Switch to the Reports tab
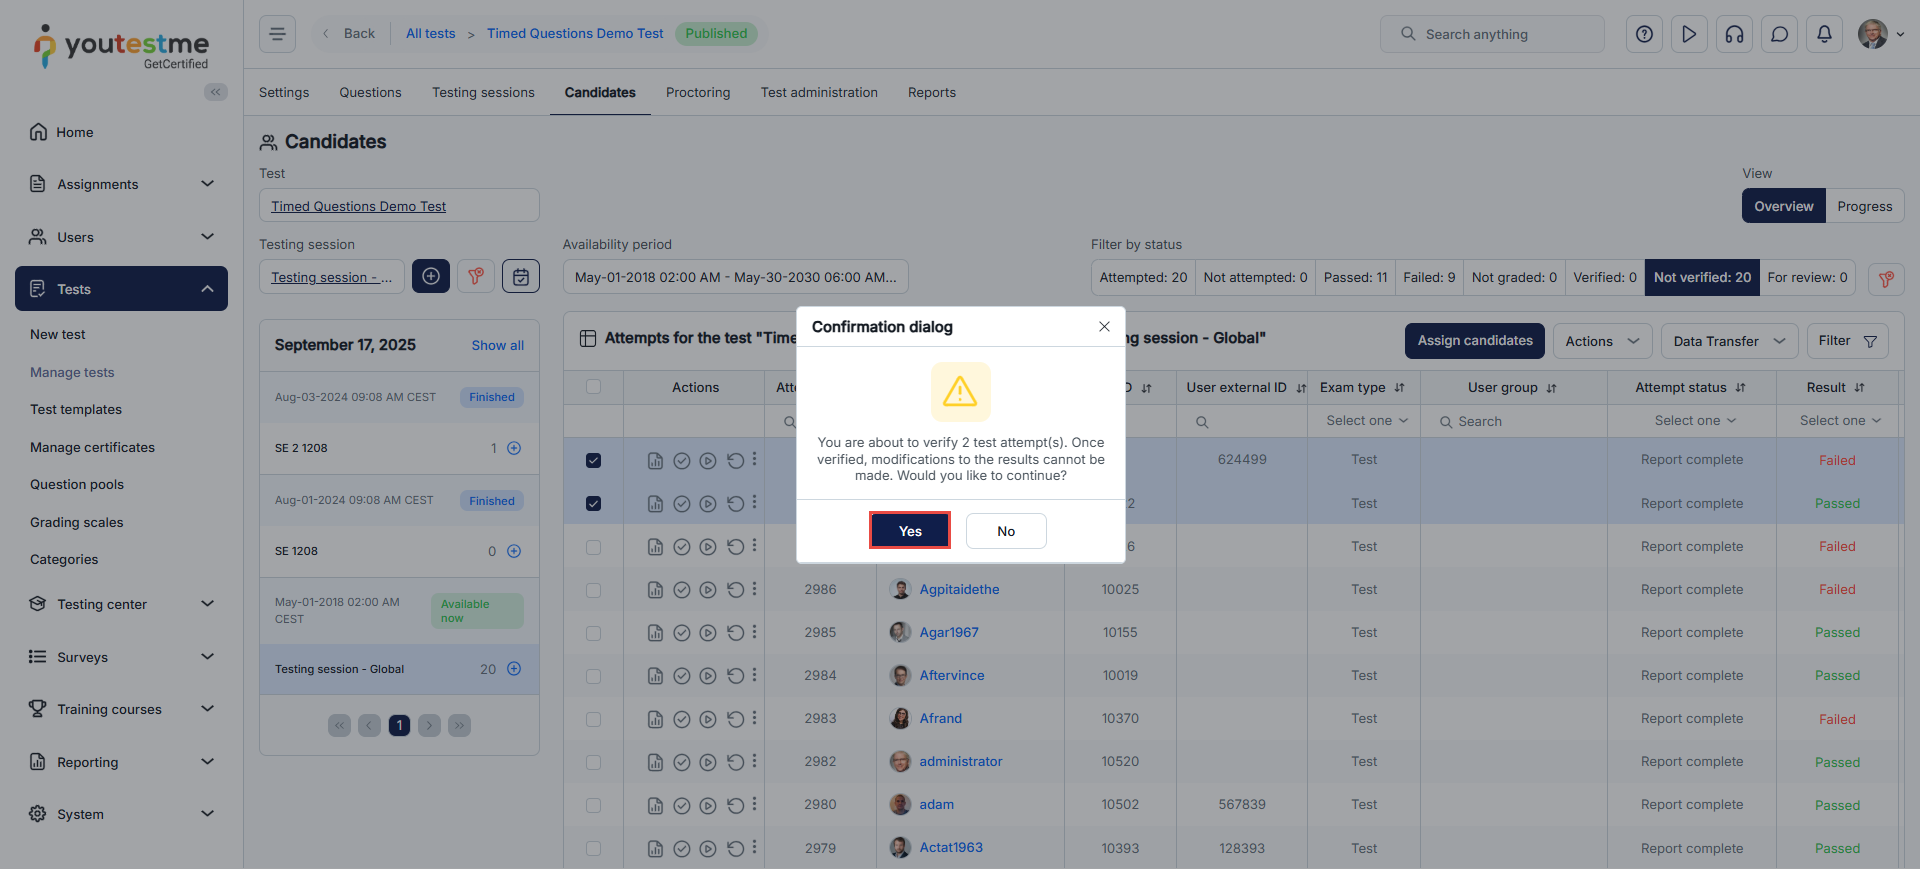The image size is (1920, 869). click(x=931, y=92)
